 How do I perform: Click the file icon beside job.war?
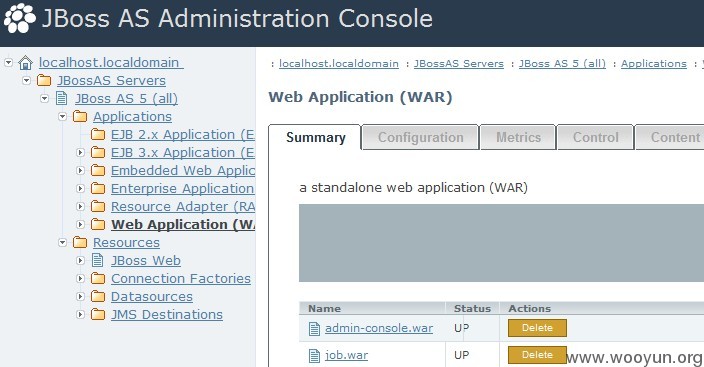click(315, 356)
